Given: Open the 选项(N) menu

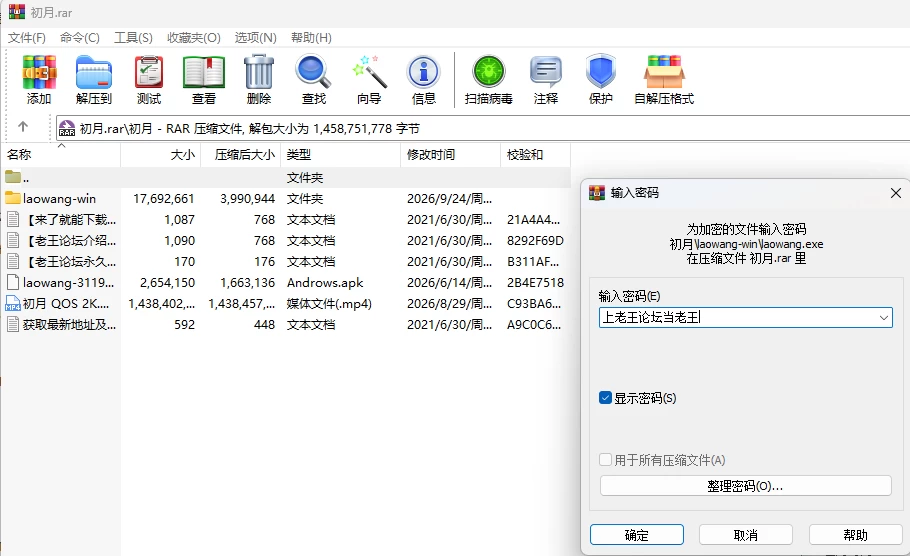Looking at the screenshot, I should pos(255,38).
